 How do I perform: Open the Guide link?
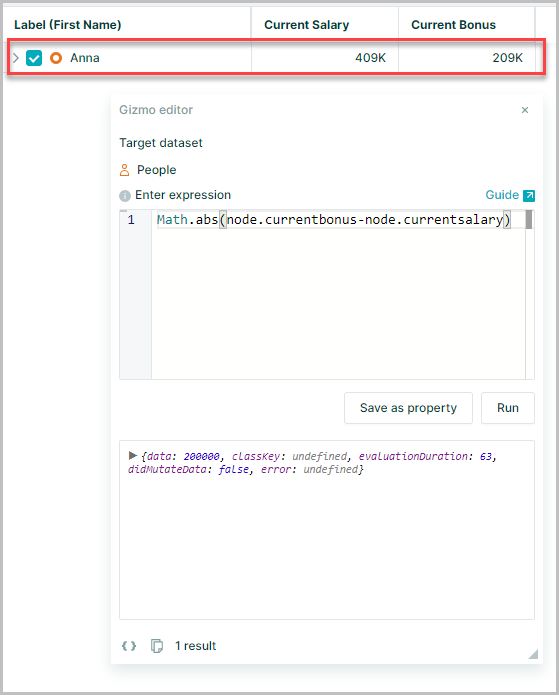502,195
